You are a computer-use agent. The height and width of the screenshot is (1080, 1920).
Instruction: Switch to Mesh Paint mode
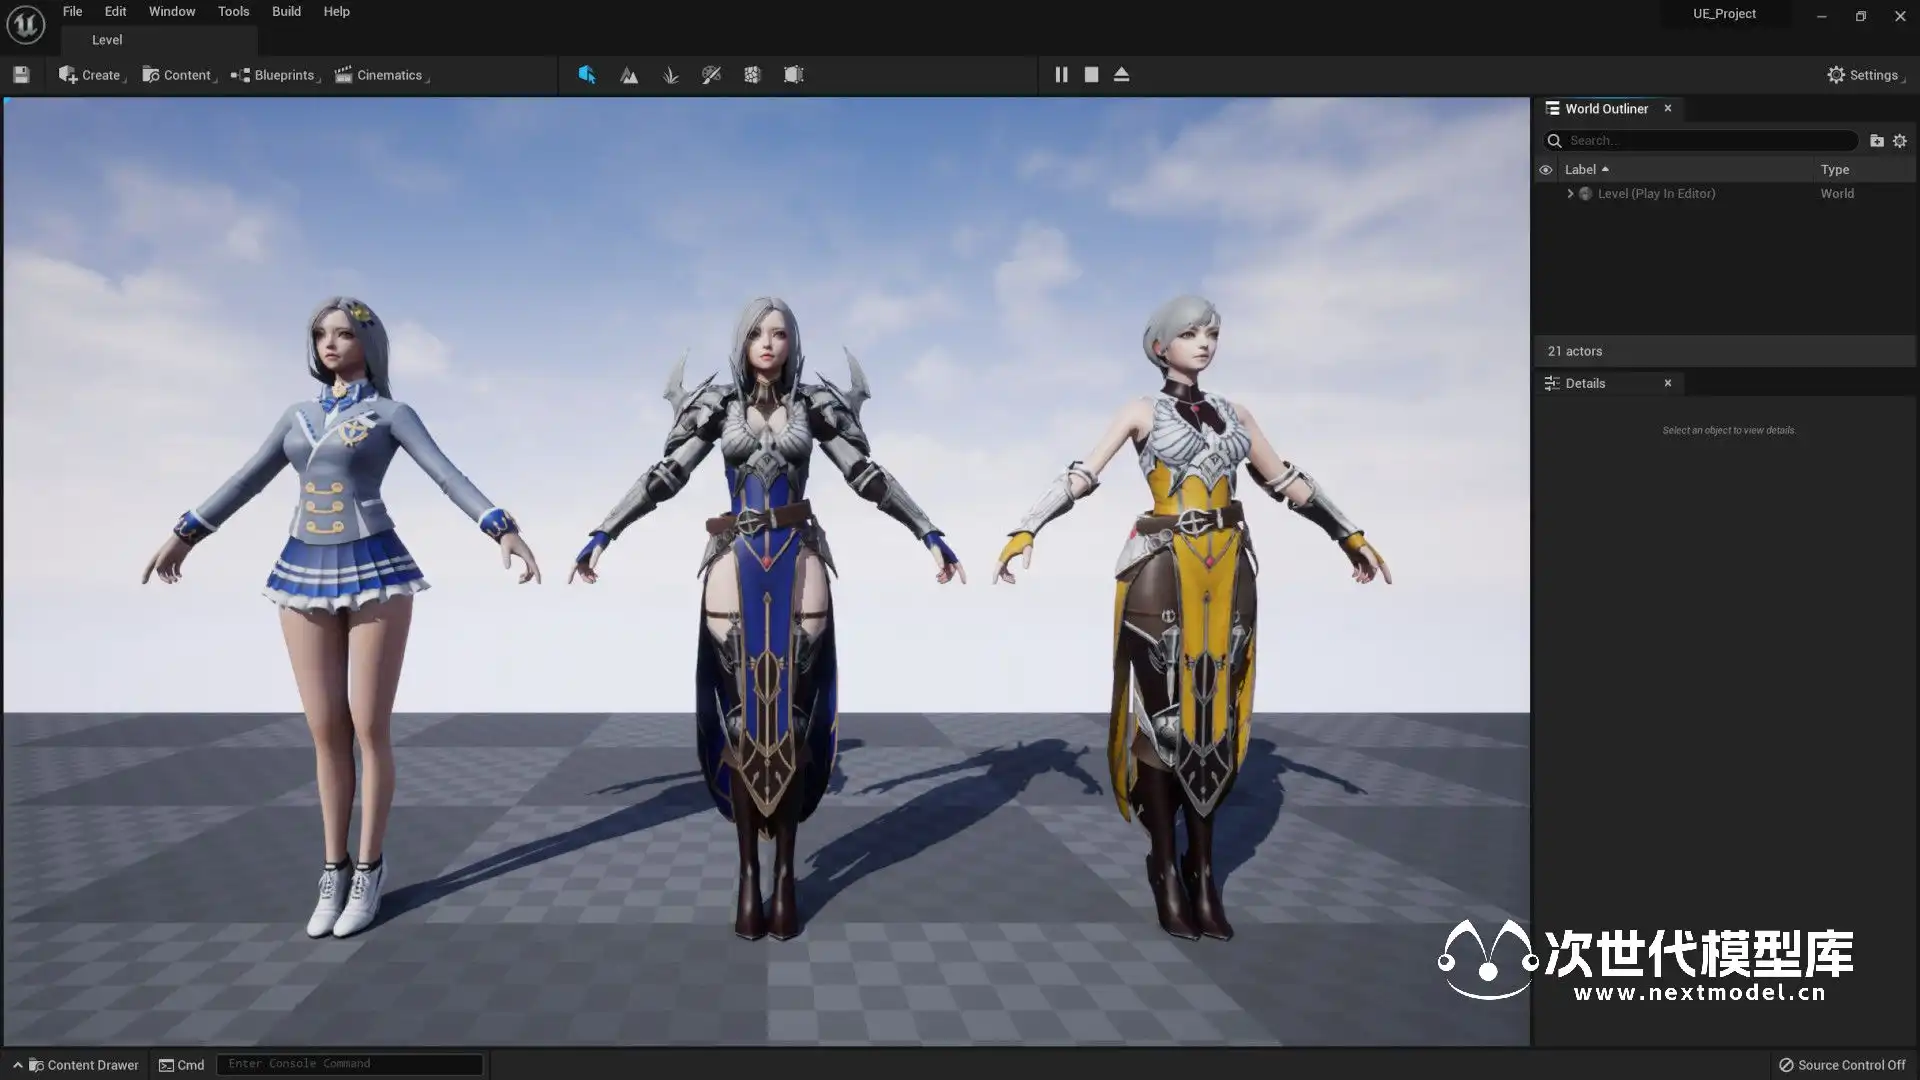[711, 75]
